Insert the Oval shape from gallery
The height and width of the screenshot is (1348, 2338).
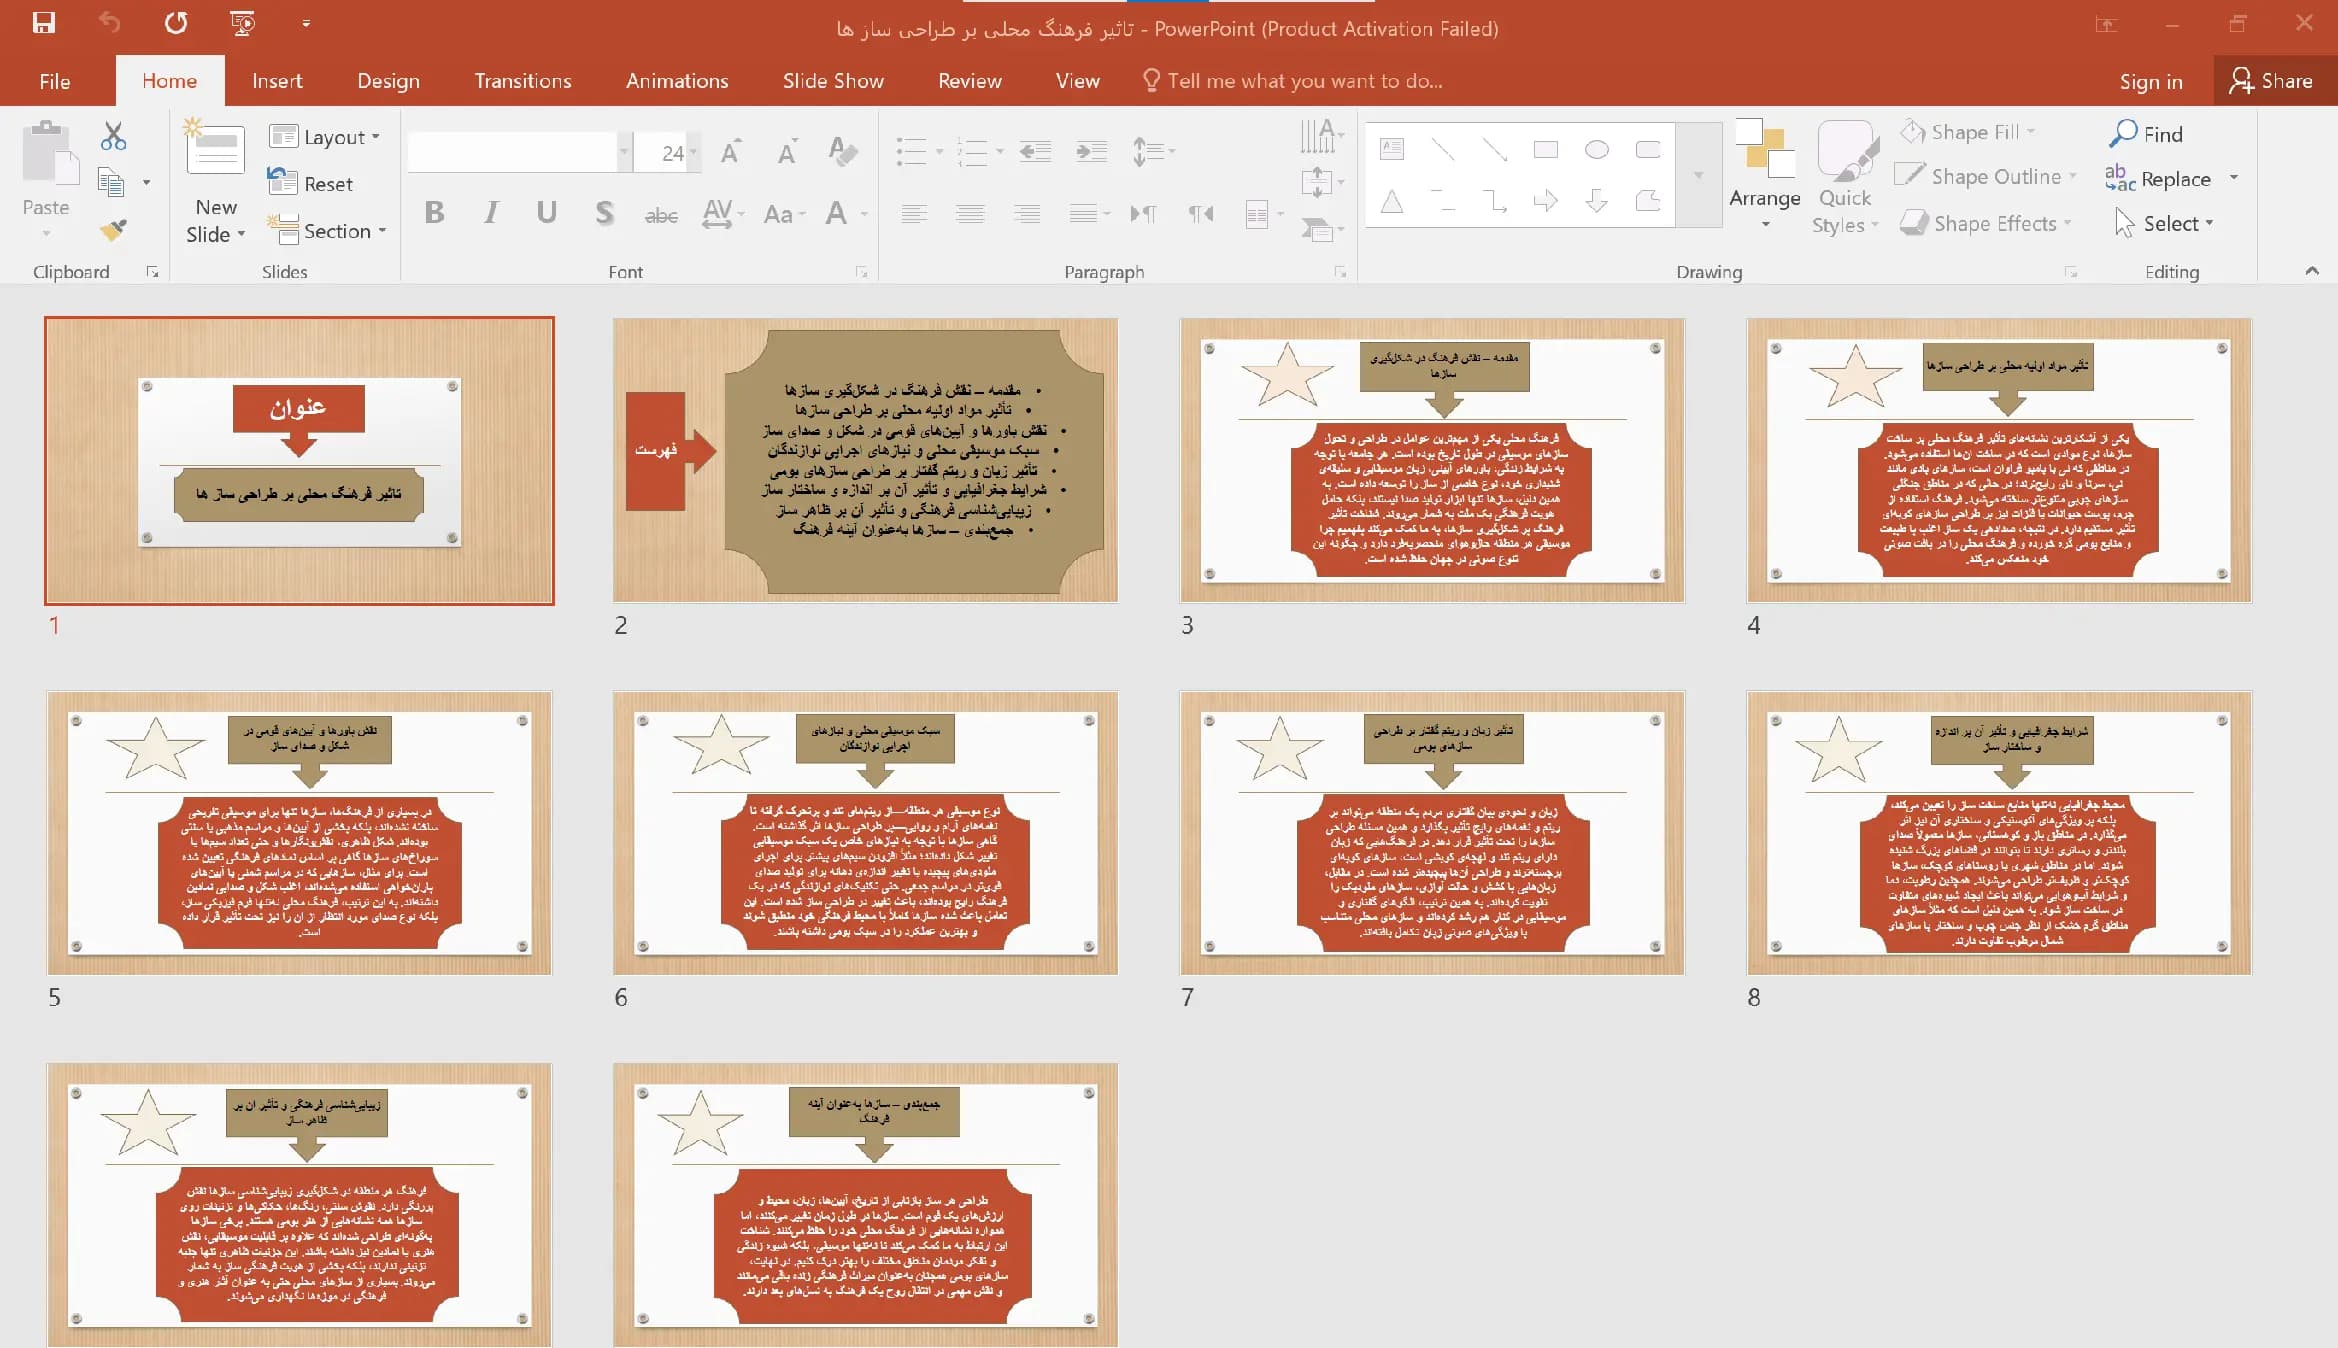[1597, 150]
